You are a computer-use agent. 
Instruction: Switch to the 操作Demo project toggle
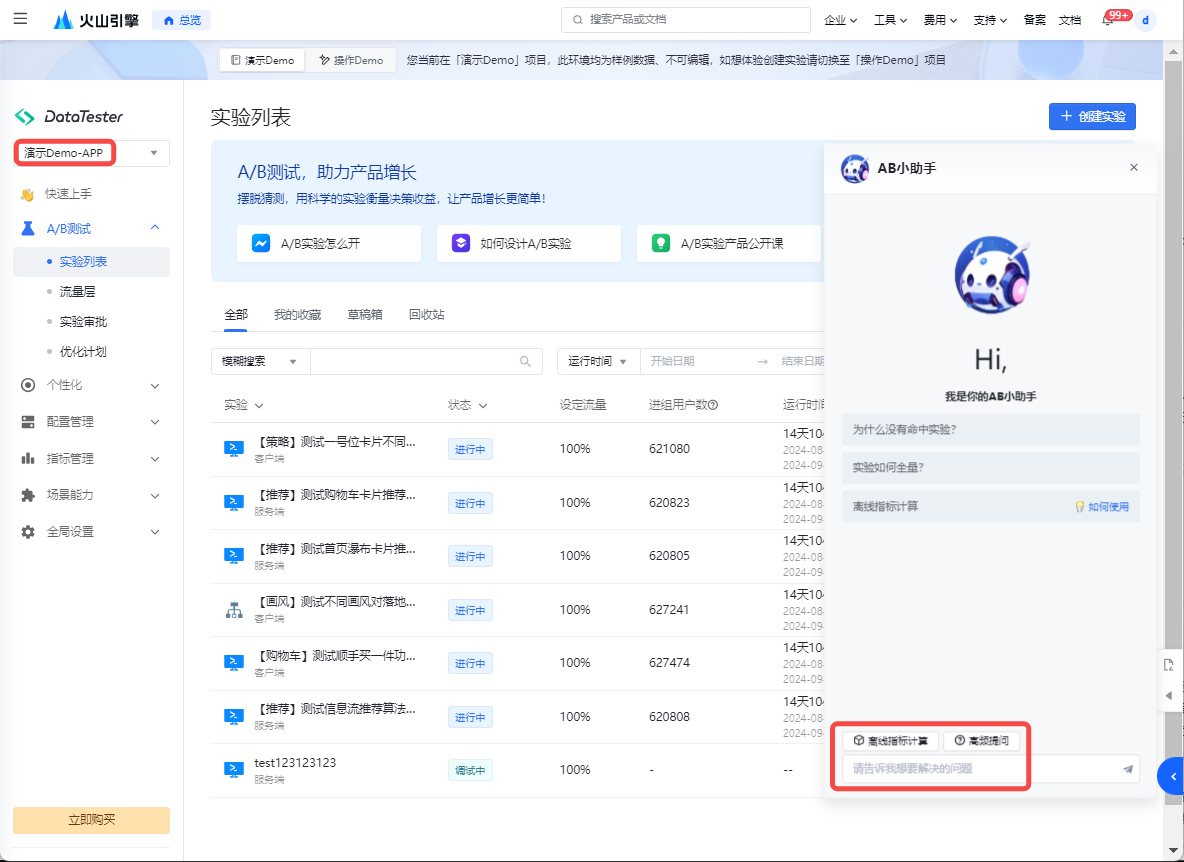coord(351,60)
